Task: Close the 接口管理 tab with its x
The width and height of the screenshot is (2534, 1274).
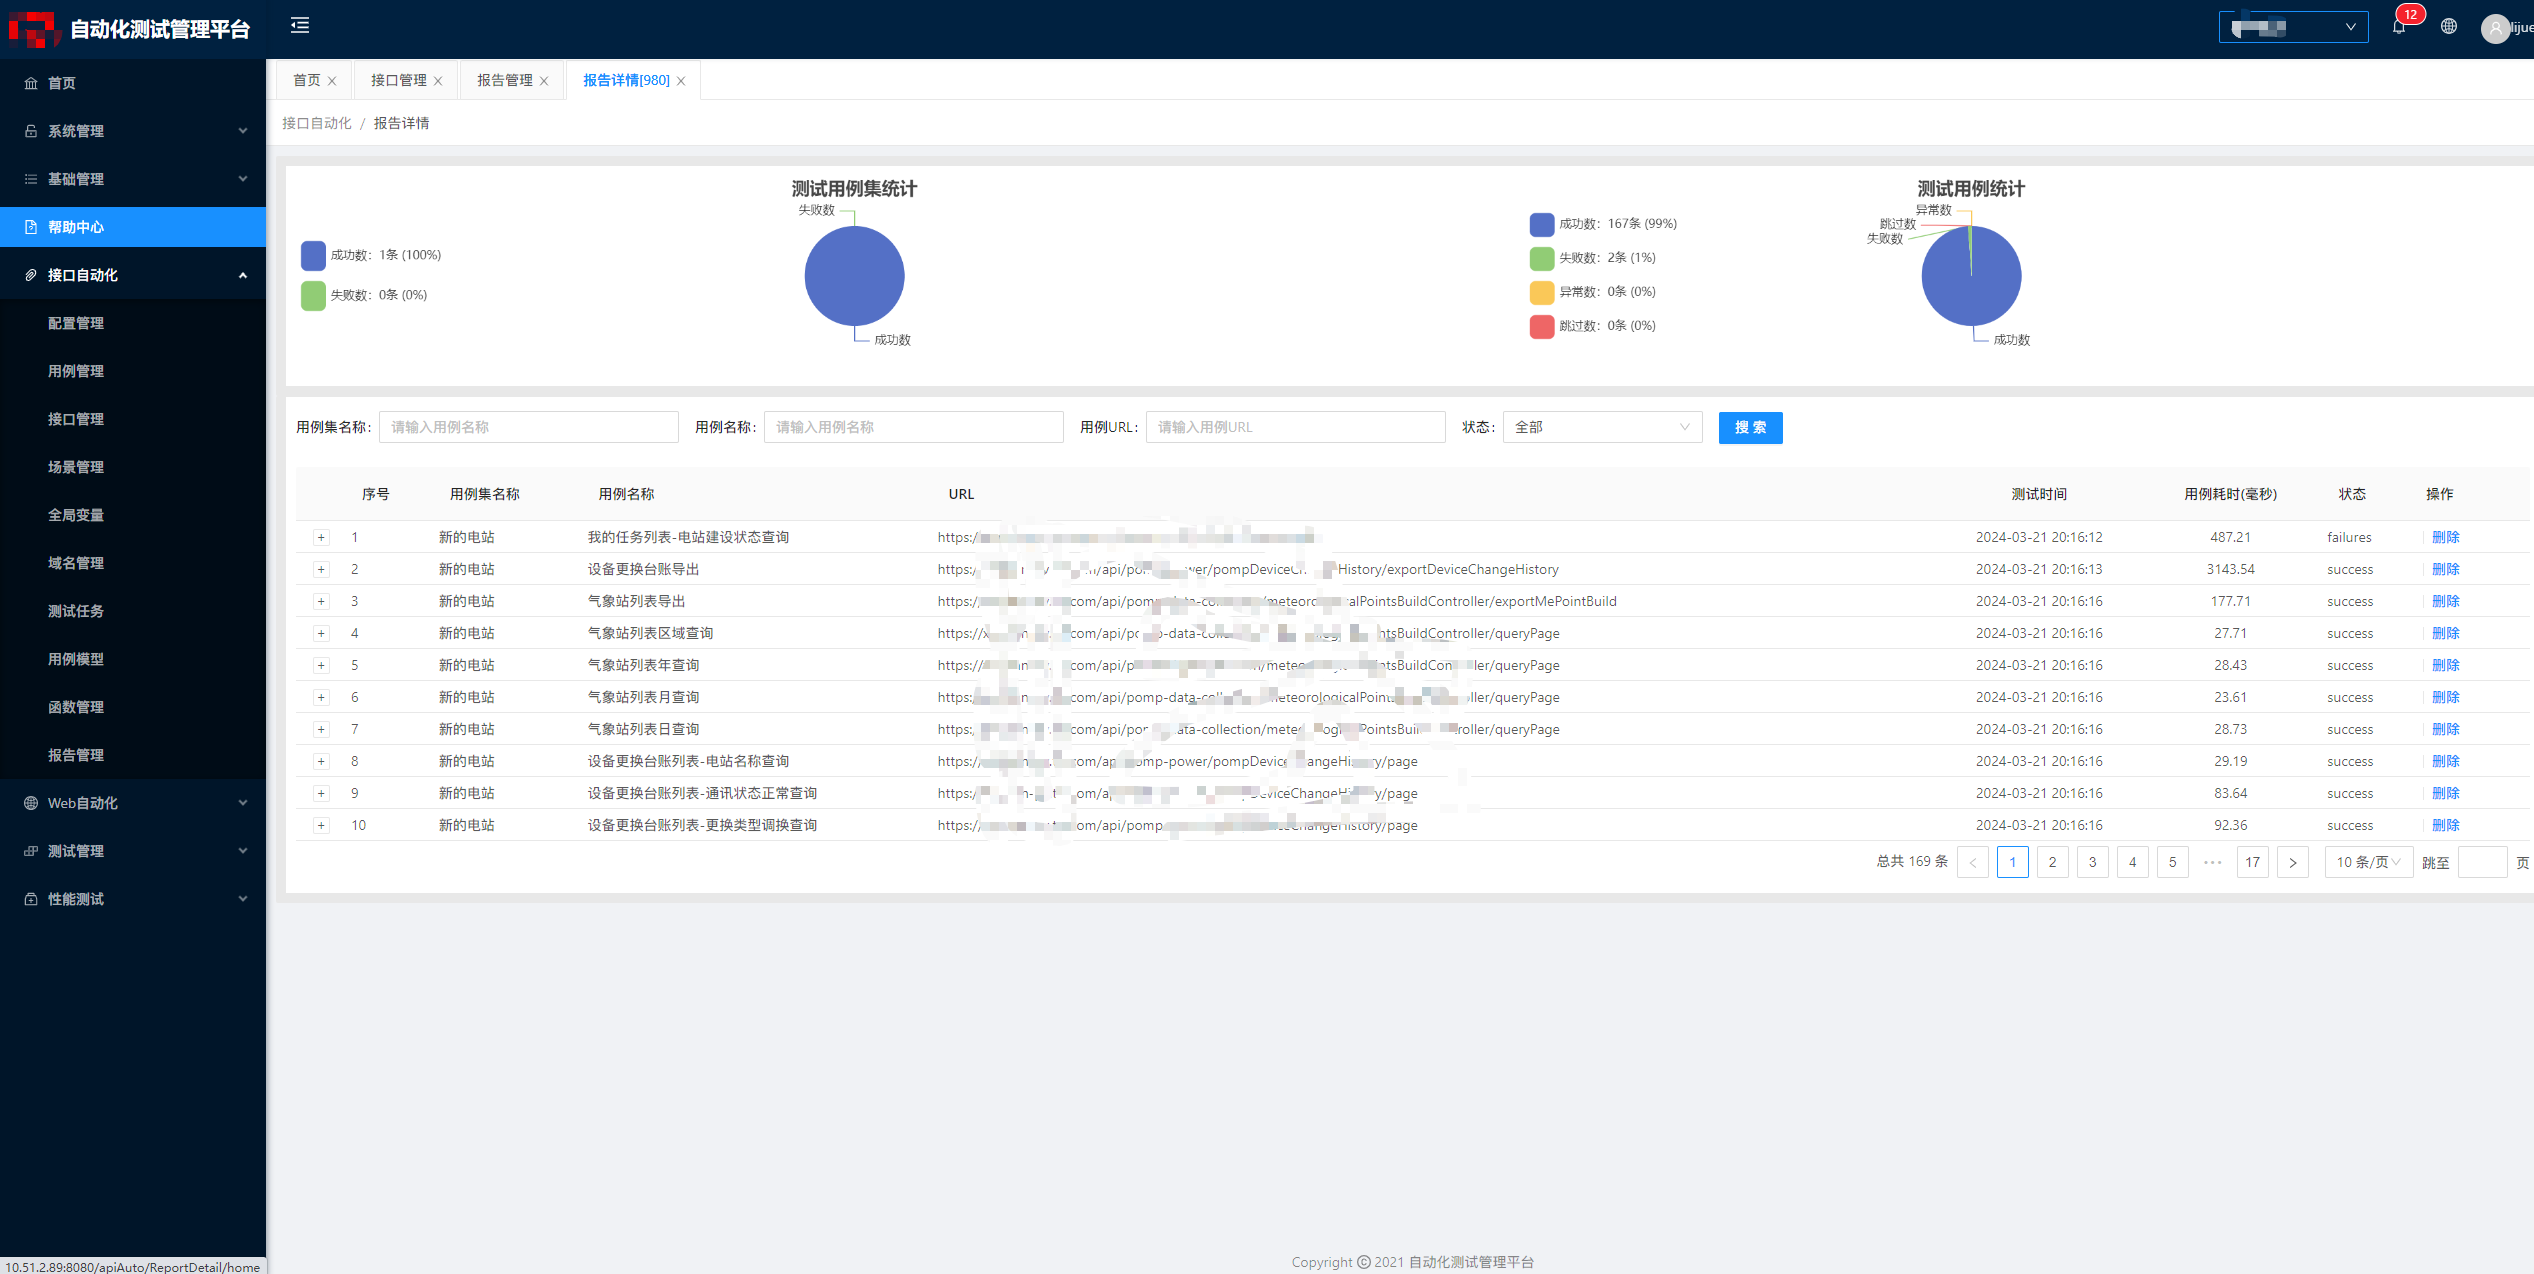Action: 438,81
